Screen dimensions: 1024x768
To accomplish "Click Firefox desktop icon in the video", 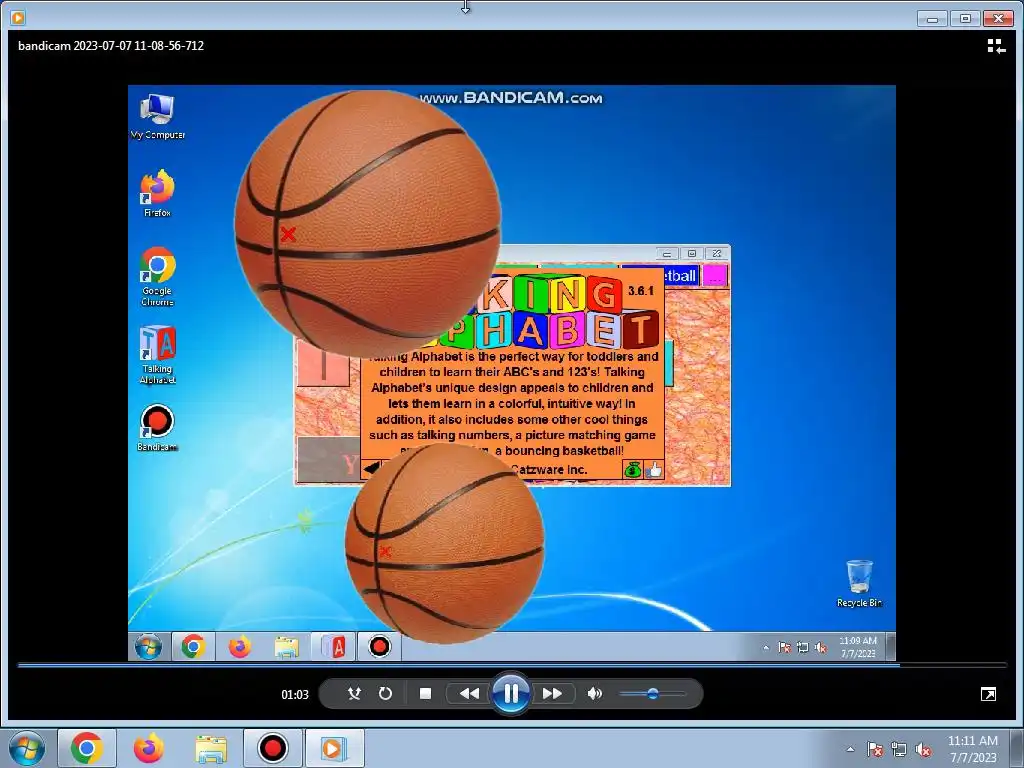I will (x=157, y=194).
